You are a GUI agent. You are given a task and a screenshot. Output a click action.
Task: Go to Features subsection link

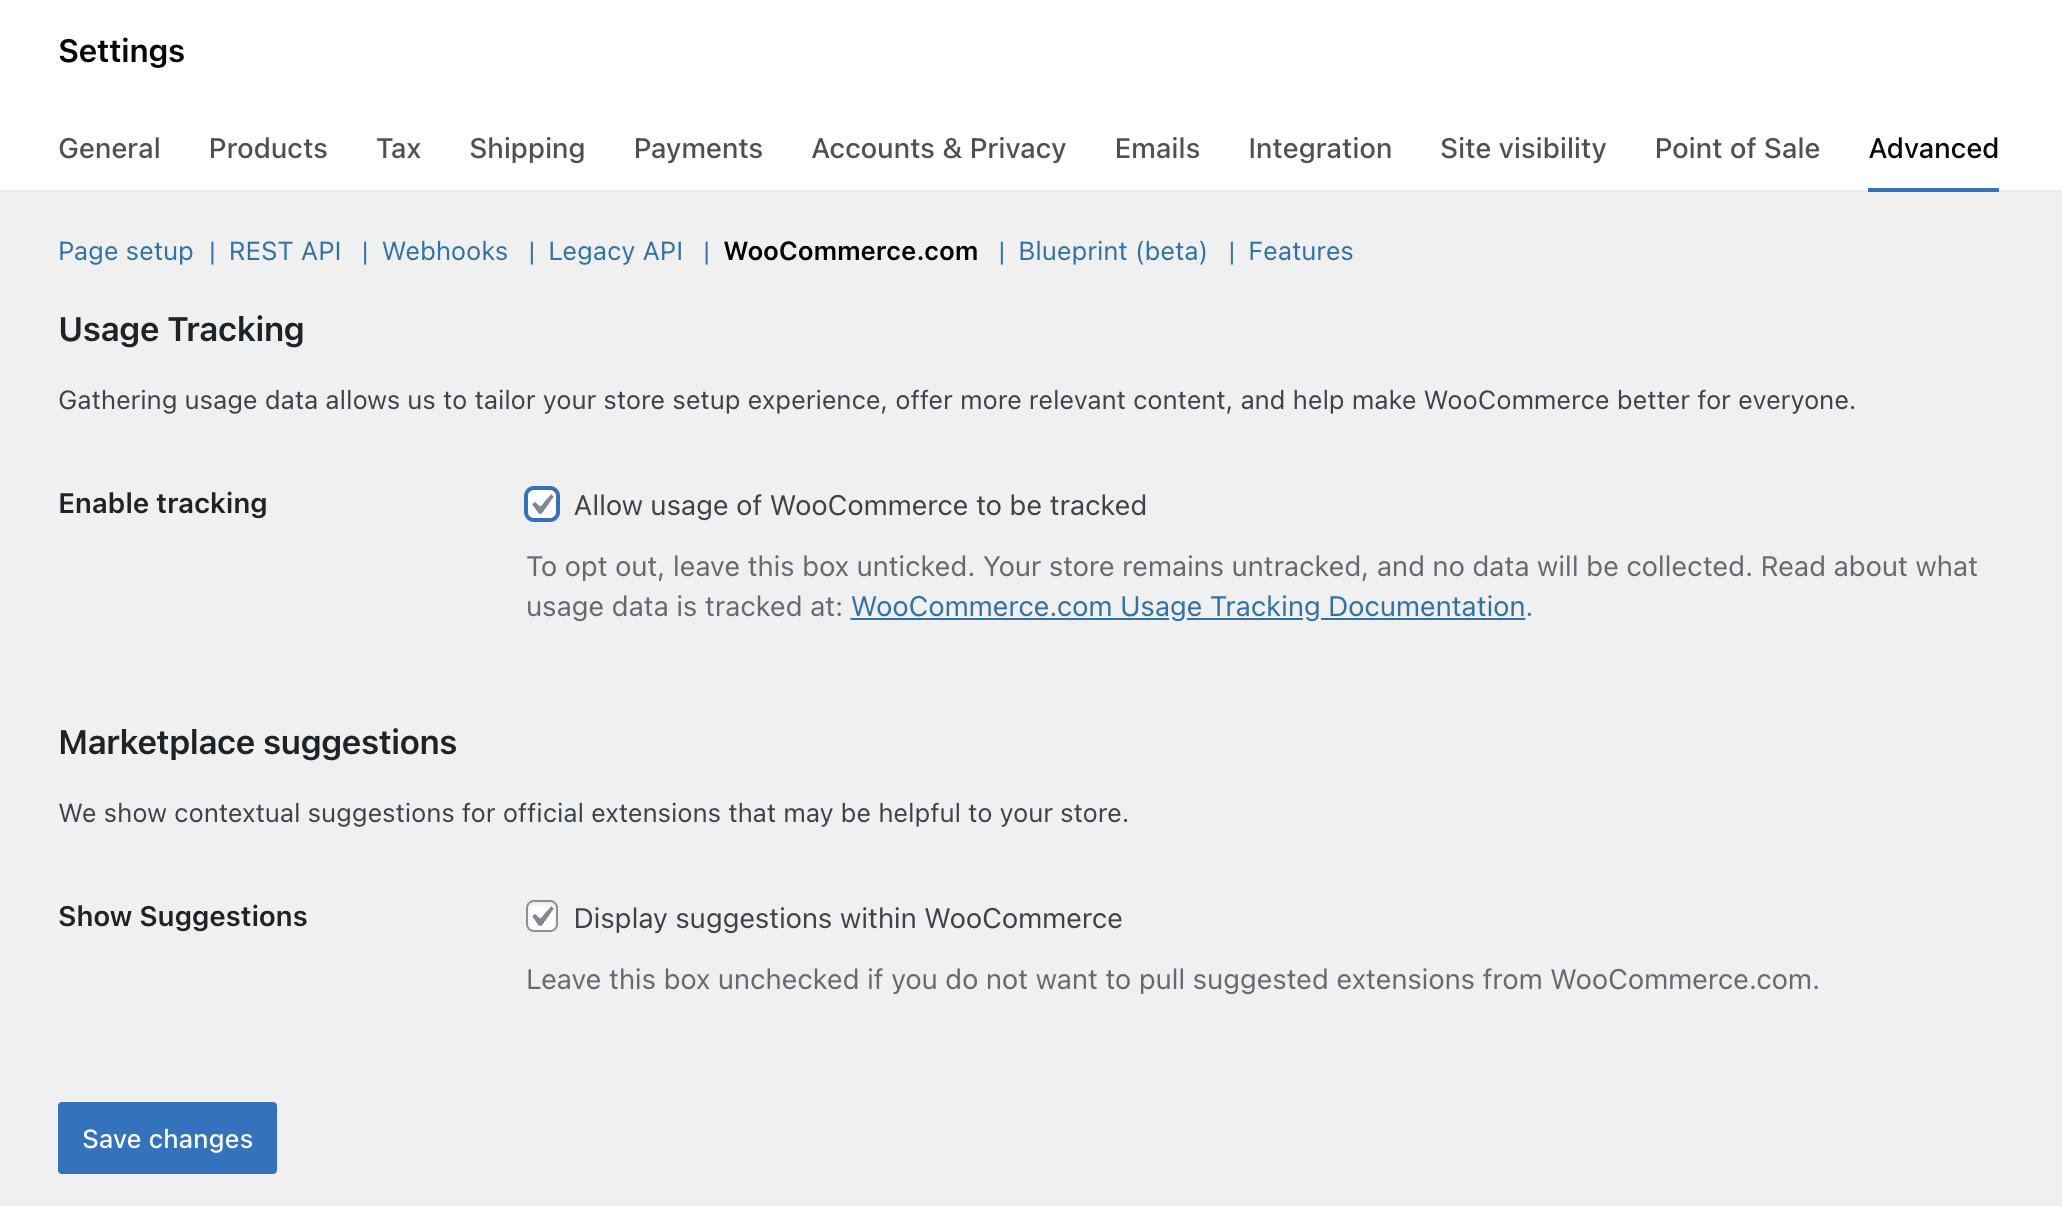[1300, 251]
